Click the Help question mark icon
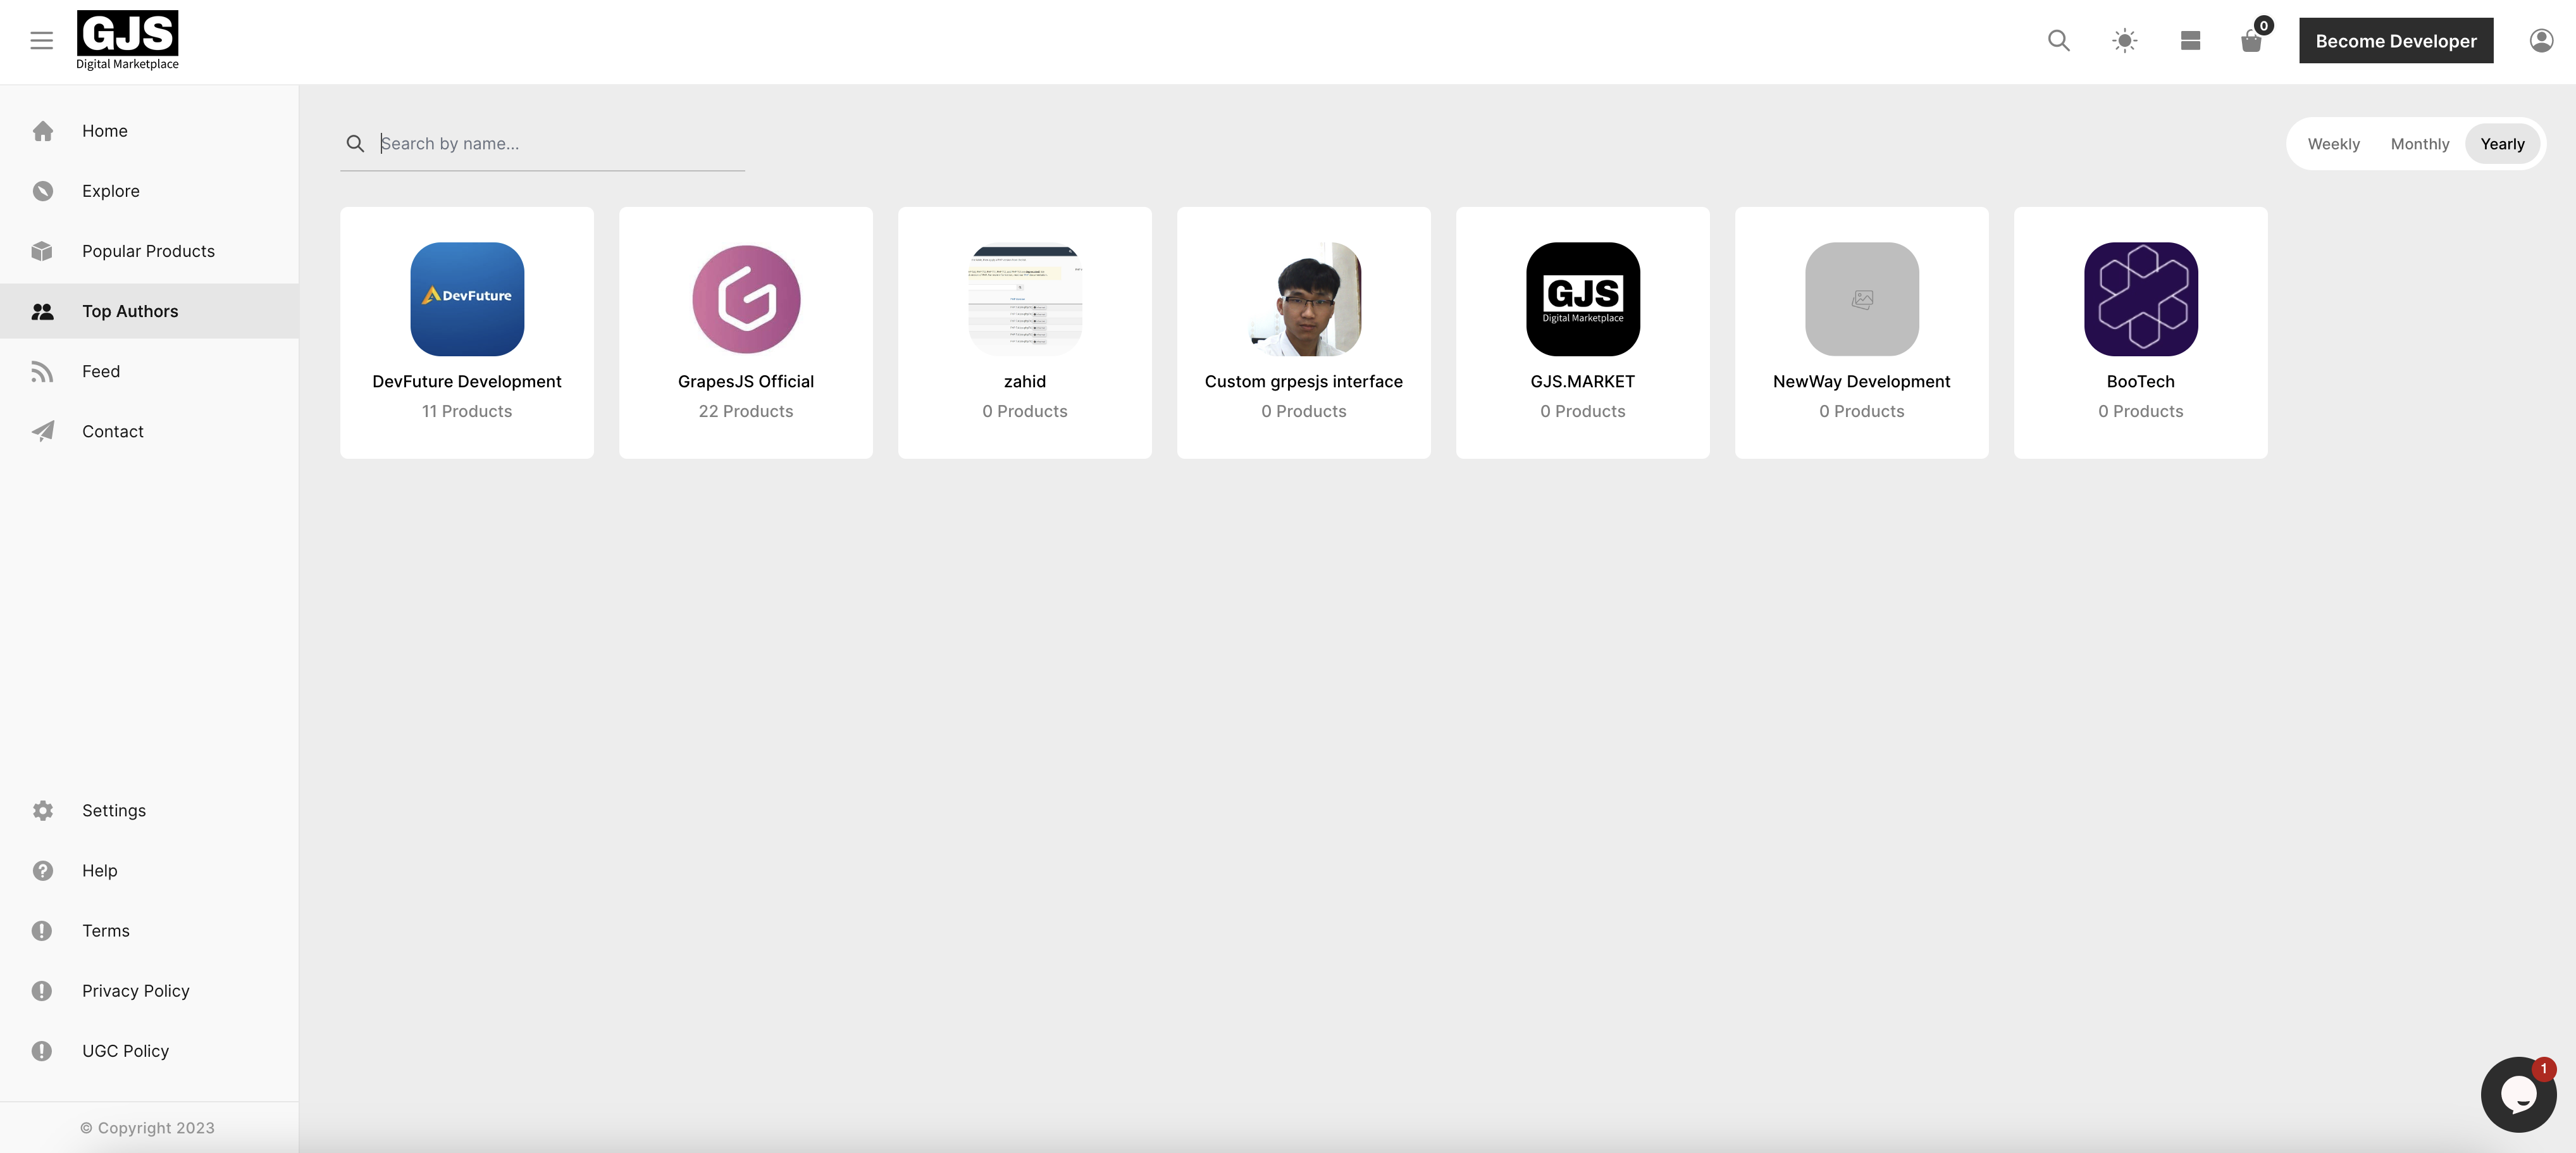The image size is (2576, 1153). [x=42, y=870]
